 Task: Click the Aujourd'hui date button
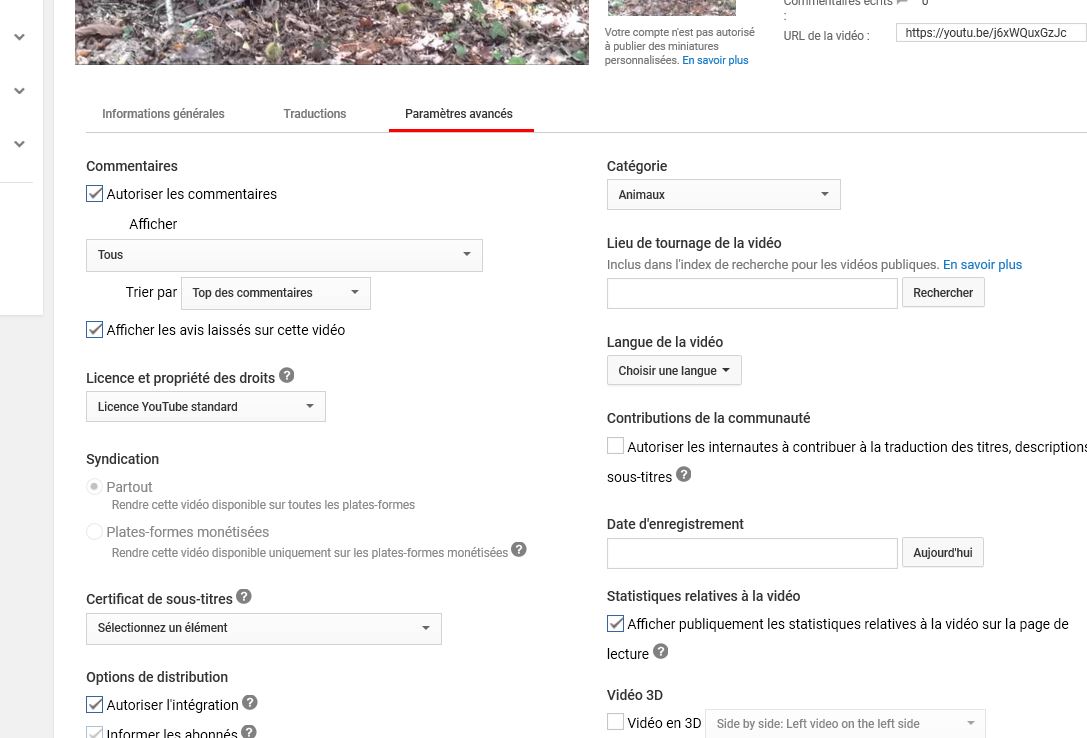pyautogui.click(x=942, y=553)
